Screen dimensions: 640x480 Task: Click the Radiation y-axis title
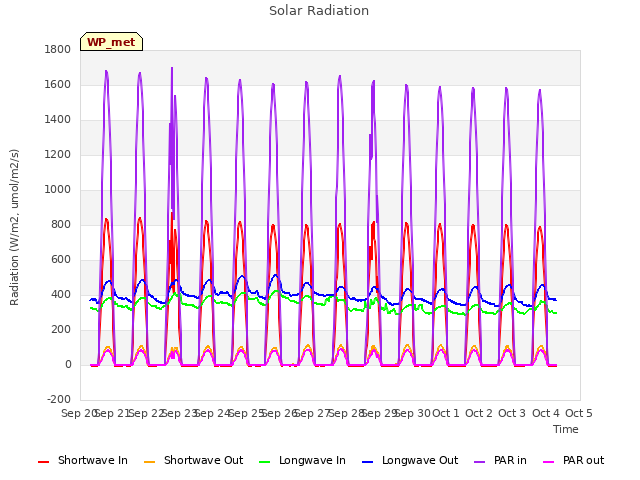[x=14, y=227]
